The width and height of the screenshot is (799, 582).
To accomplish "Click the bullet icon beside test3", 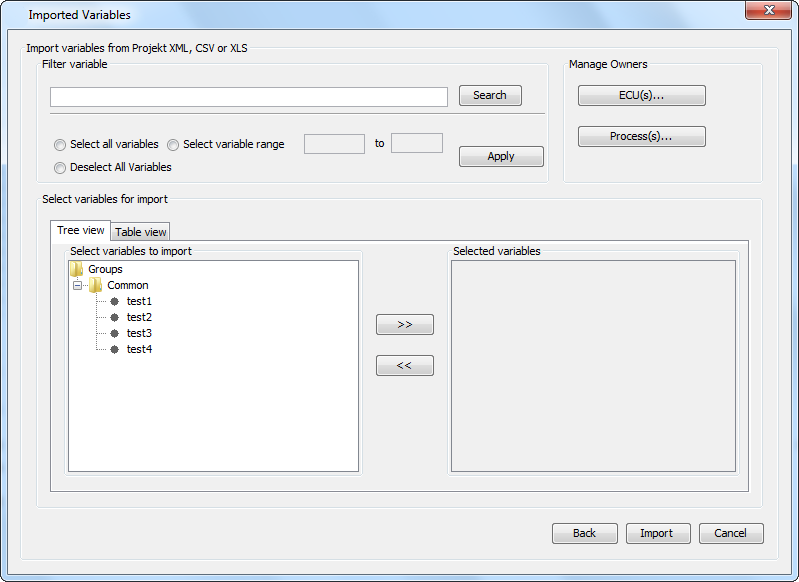I will (115, 333).
